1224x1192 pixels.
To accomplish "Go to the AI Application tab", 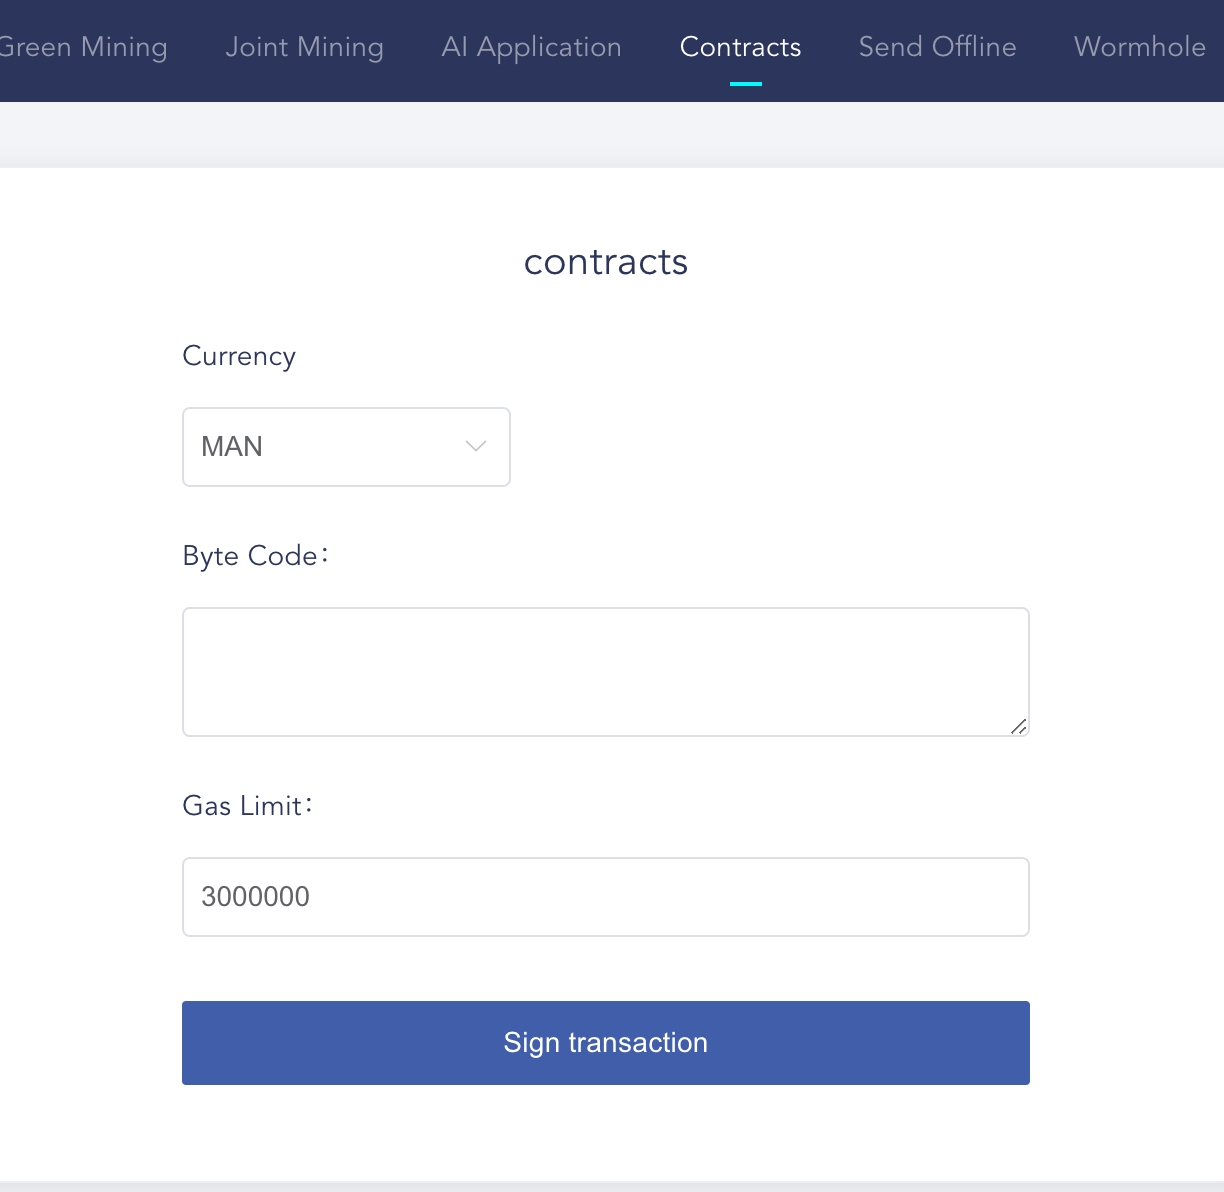I will coord(531,47).
